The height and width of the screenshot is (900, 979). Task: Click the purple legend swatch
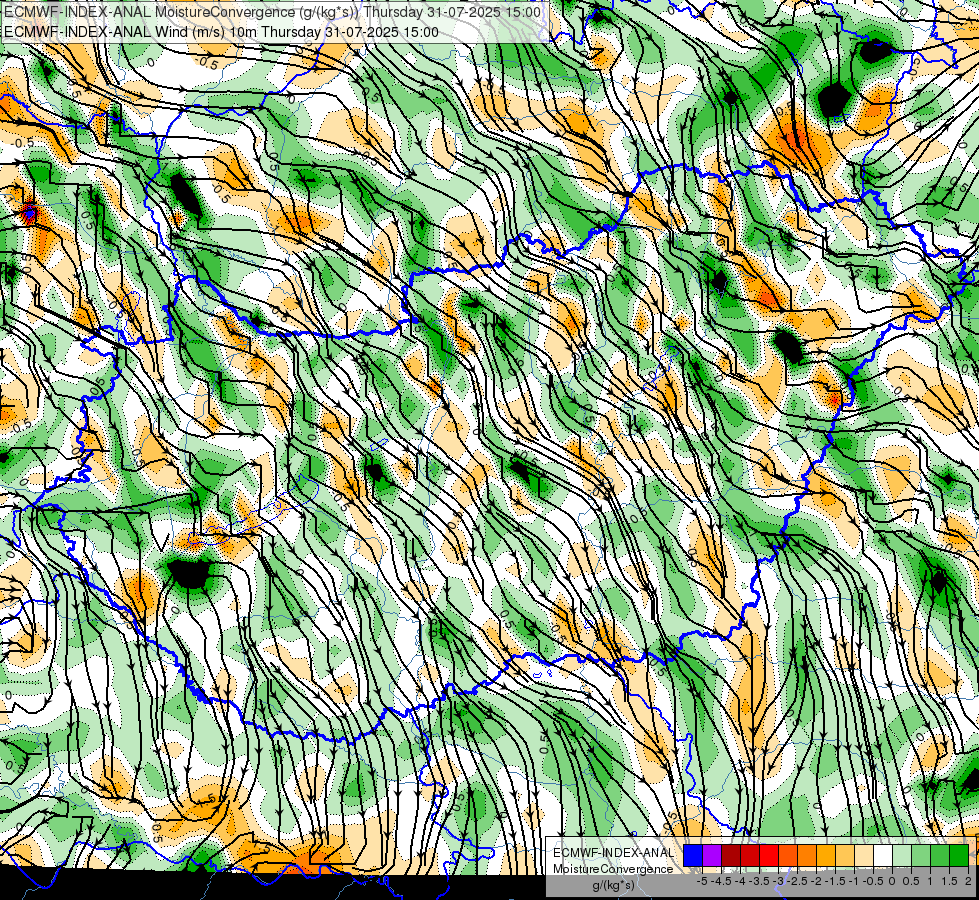[712, 855]
